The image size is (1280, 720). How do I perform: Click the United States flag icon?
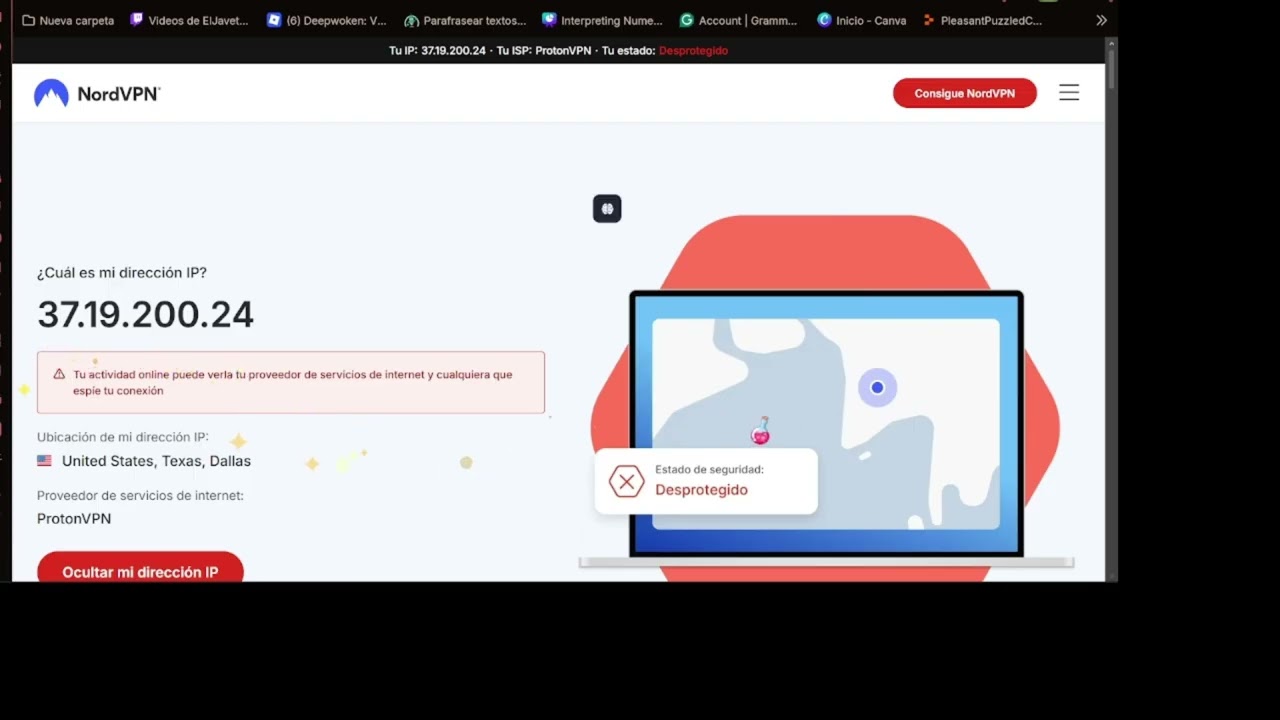[x=44, y=461]
